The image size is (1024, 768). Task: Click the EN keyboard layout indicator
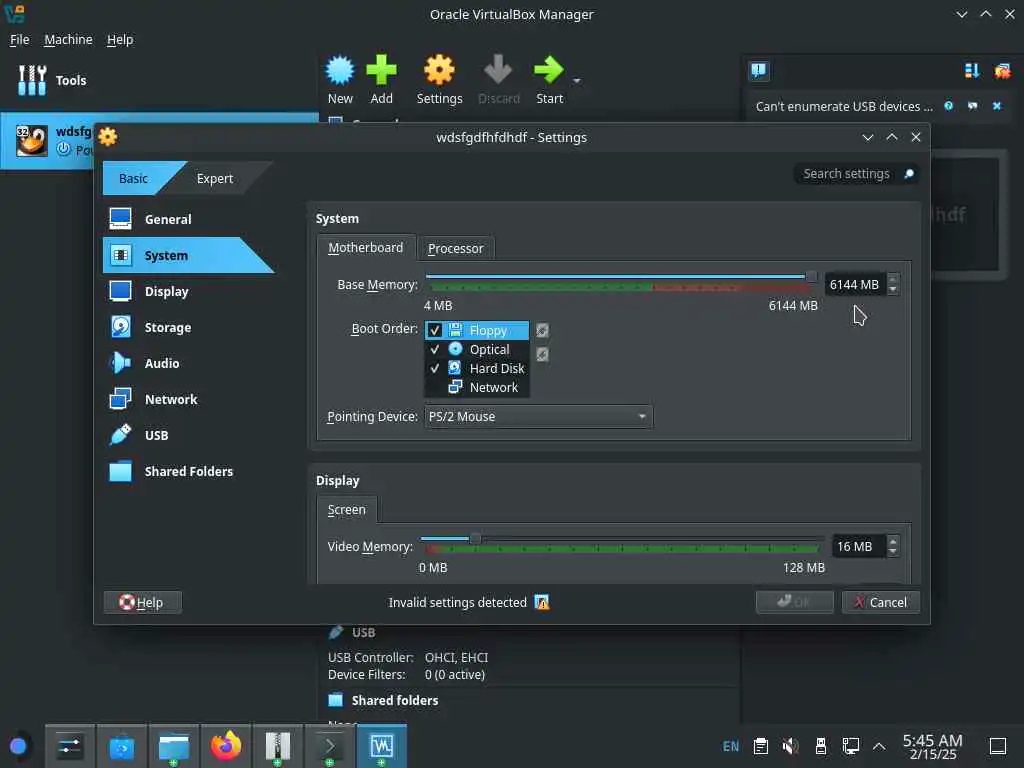pos(731,746)
